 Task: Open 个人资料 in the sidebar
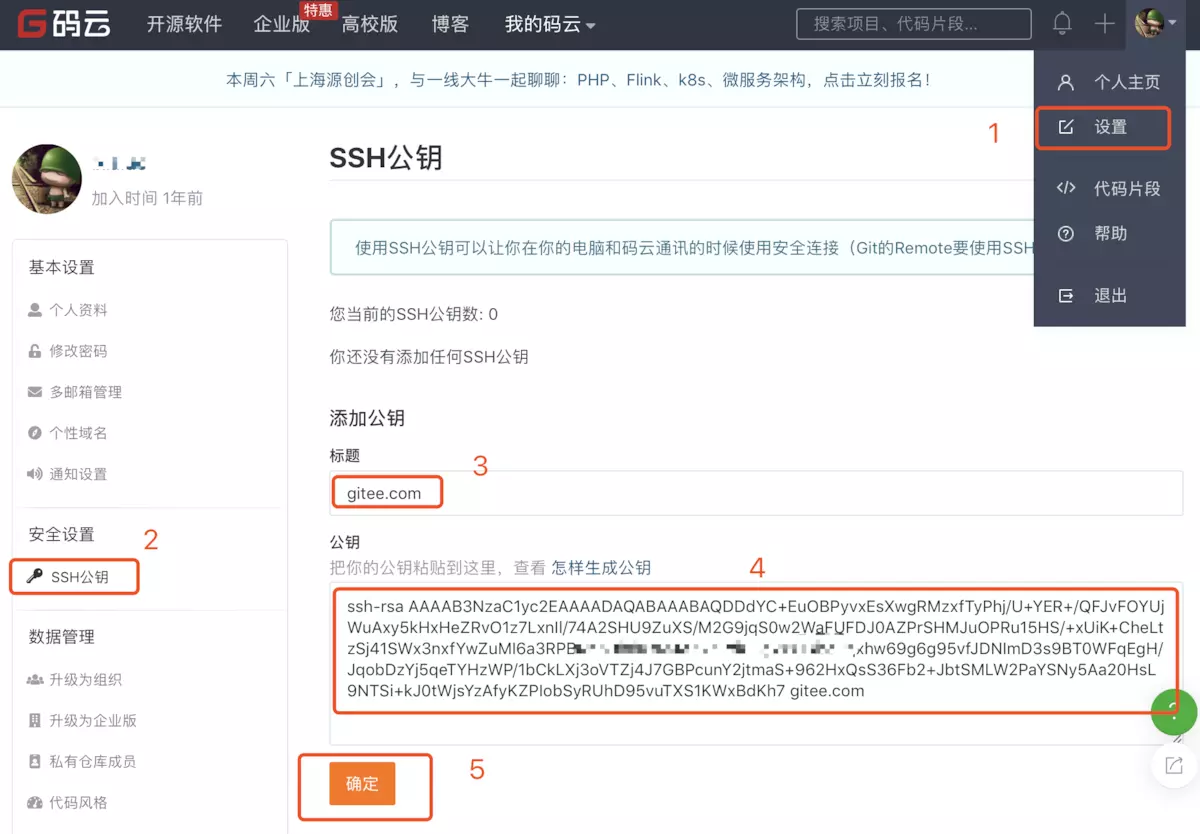pyautogui.click(x=78, y=310)
